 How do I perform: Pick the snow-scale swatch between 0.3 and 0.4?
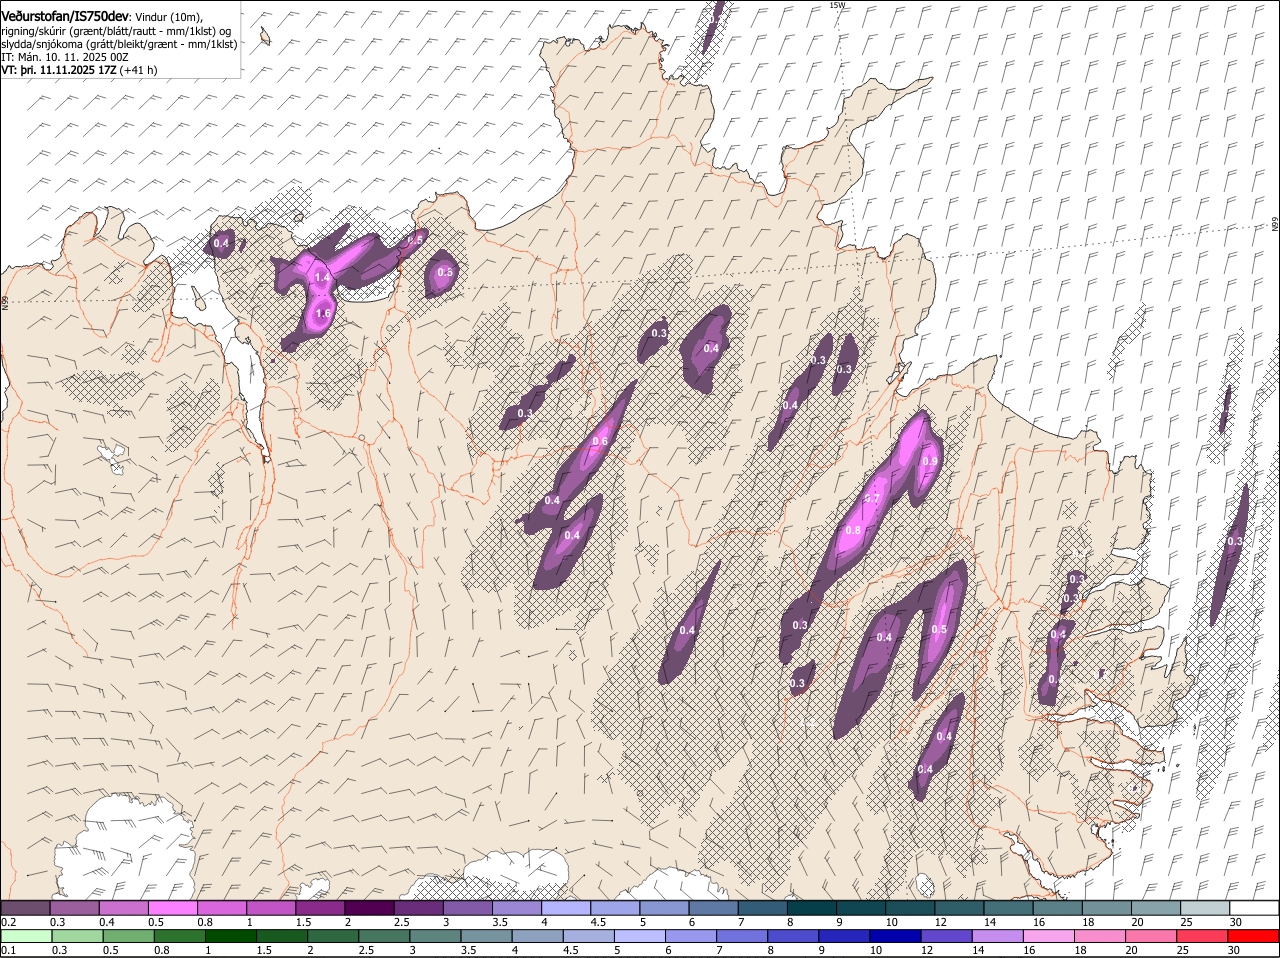[x=74, y=907]
